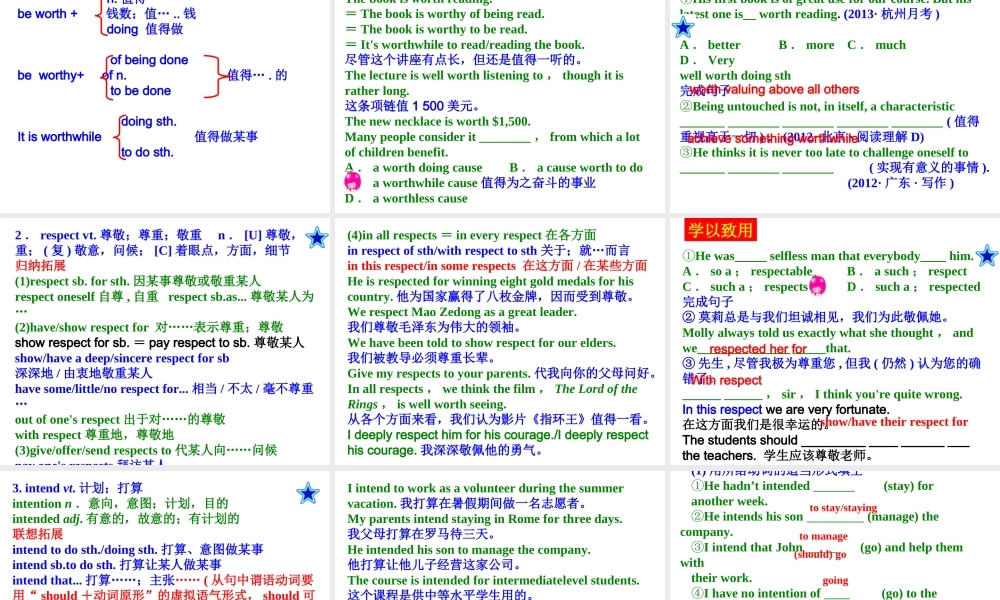Click the text 'be worthy+'

[50, 75]
